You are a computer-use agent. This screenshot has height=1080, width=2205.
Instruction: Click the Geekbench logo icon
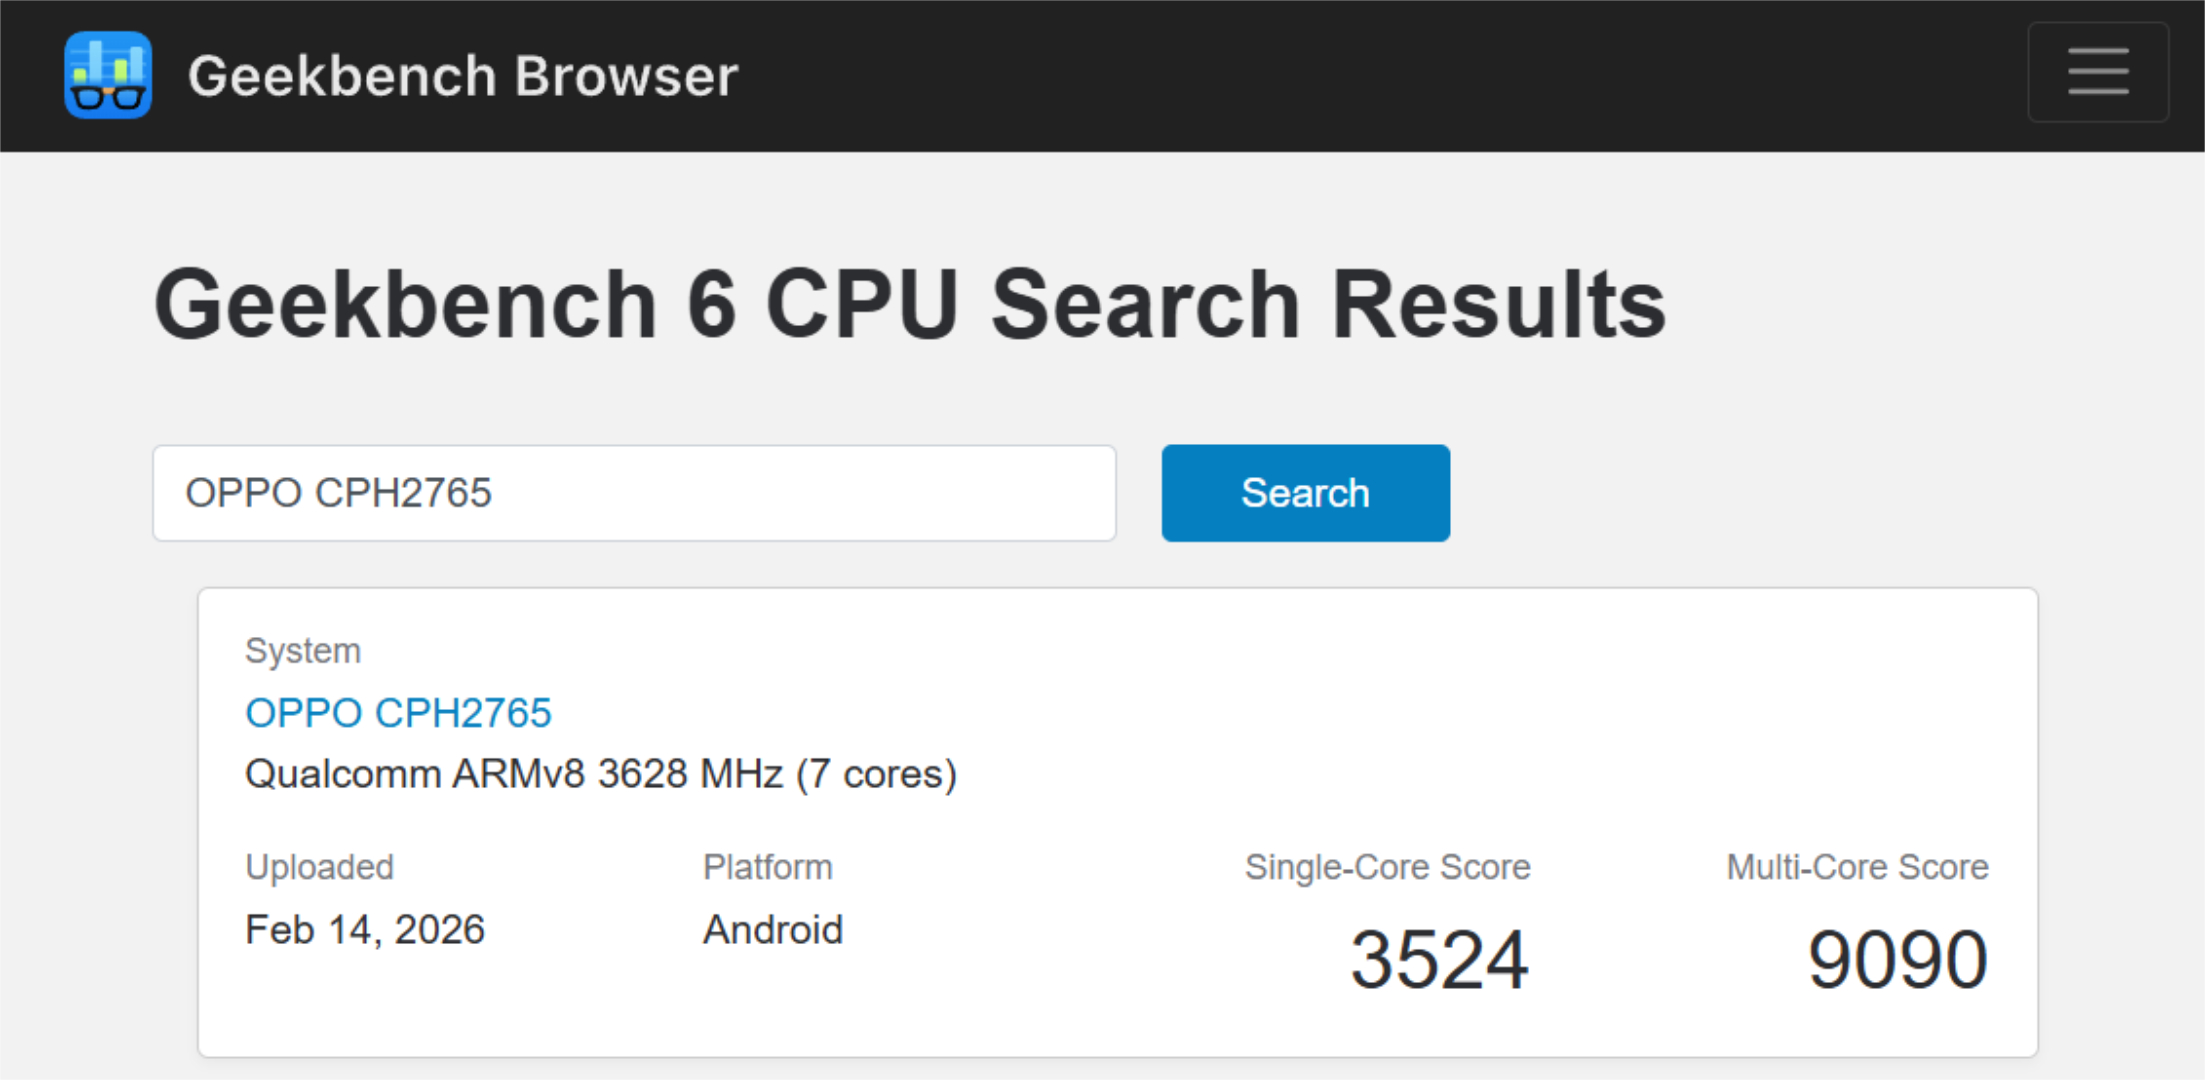(108, 75)
